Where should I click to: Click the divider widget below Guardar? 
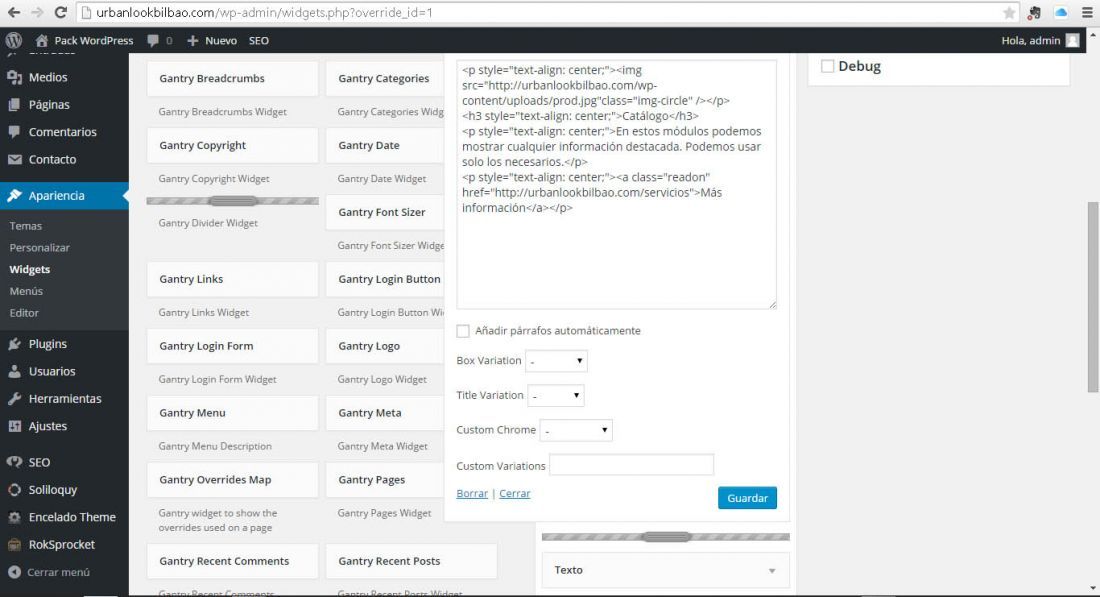666,537
